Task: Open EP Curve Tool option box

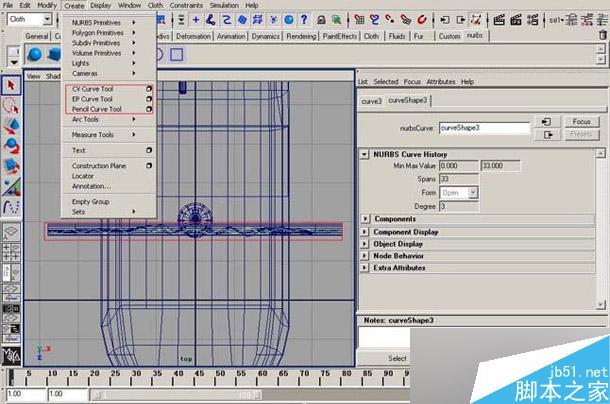Action: coord(149,99)
